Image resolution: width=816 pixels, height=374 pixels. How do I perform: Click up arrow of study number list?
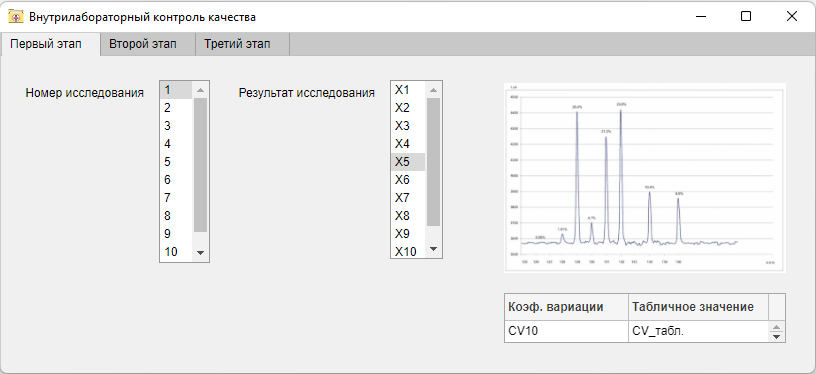click(x=200, y=89)
